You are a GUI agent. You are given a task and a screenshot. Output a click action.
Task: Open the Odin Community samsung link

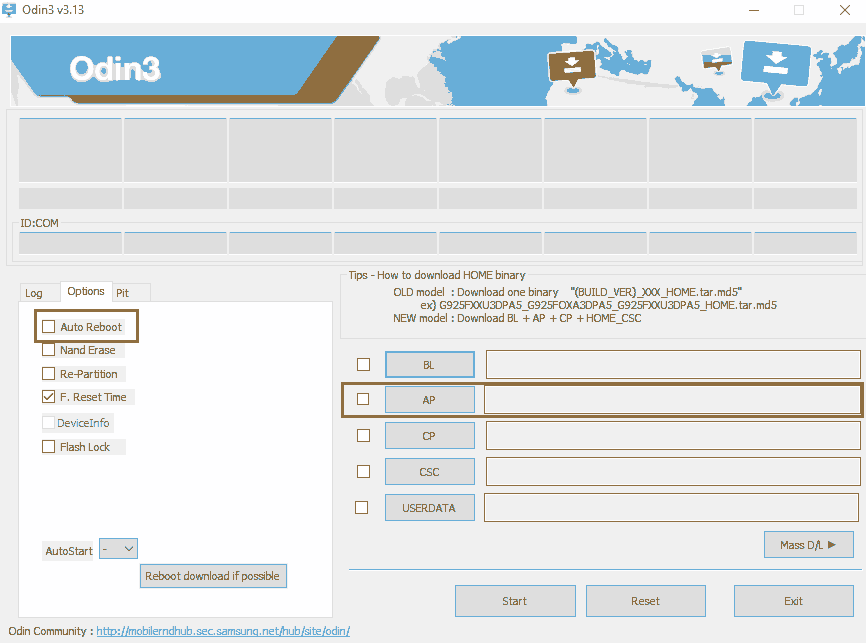223,631
